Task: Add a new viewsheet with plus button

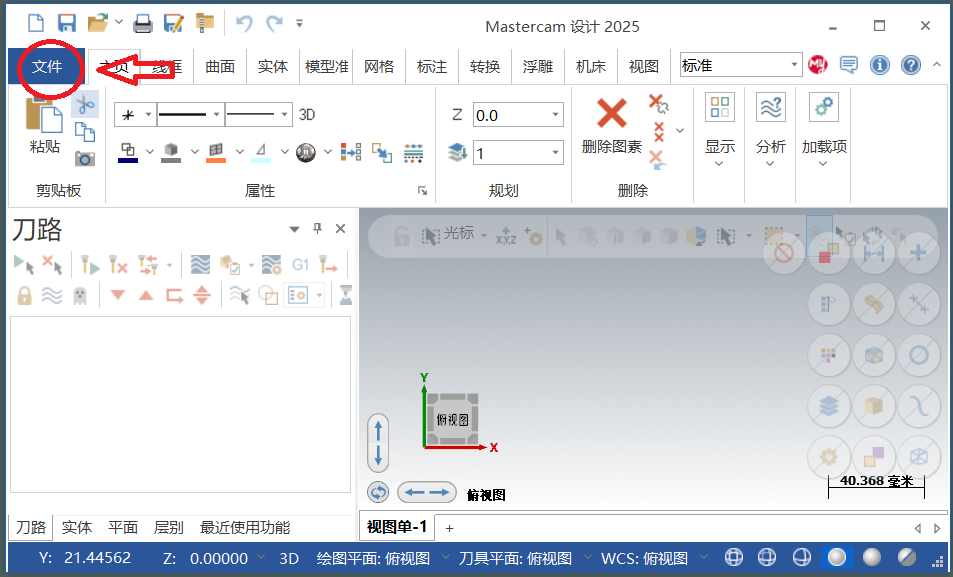Action: point(449,528)
